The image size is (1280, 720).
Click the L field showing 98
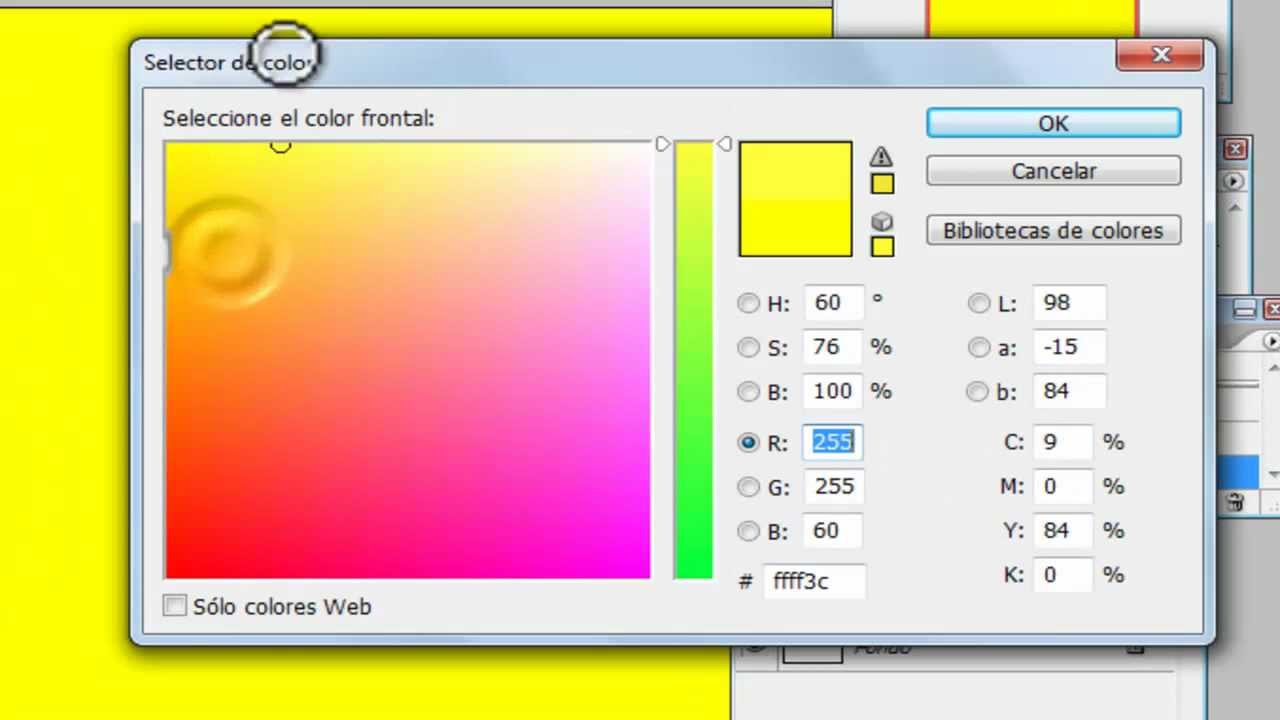point(1070,303)
